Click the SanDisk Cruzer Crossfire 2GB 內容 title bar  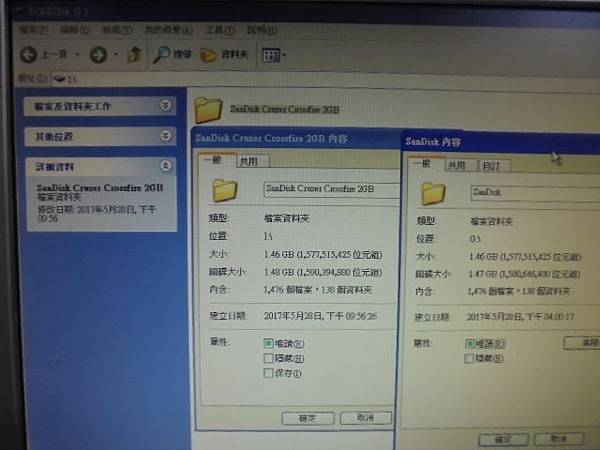(x=297, y=138)
